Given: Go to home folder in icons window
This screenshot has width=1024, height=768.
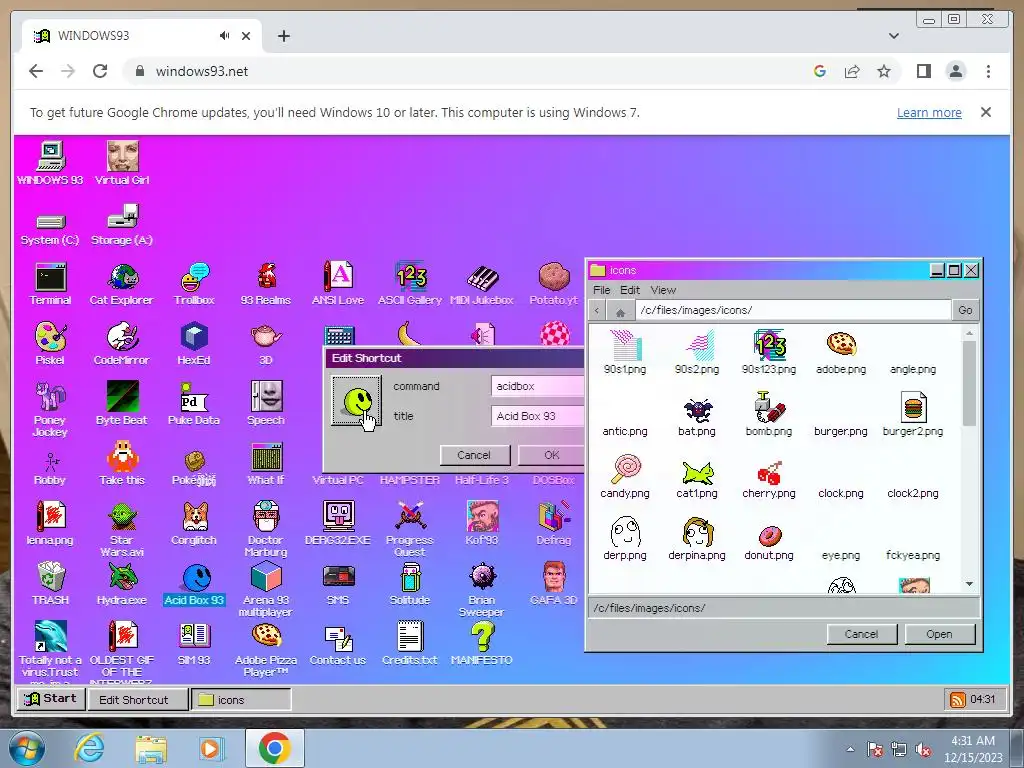Looking at the screenshot, I should 620,310.
